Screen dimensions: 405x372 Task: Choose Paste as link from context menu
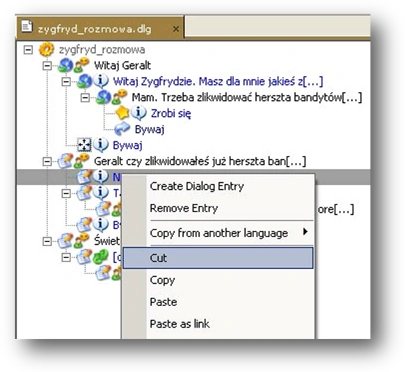(218, 324)
